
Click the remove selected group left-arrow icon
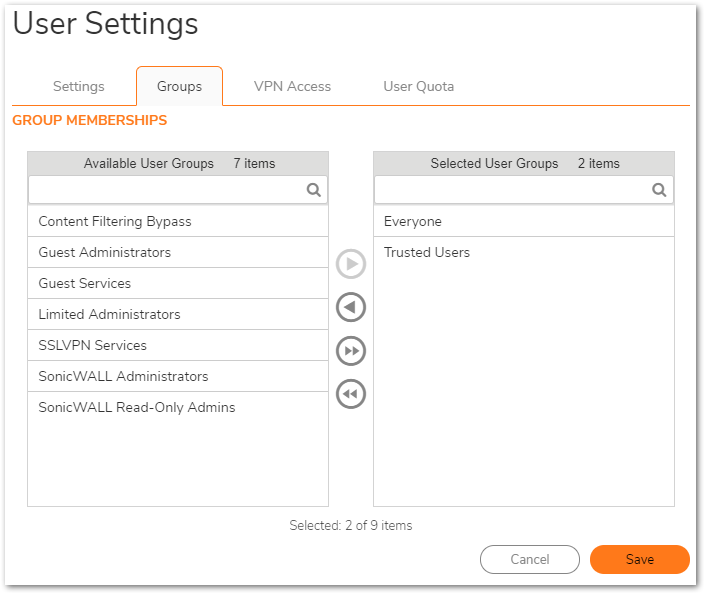click(x=351, y=307)
